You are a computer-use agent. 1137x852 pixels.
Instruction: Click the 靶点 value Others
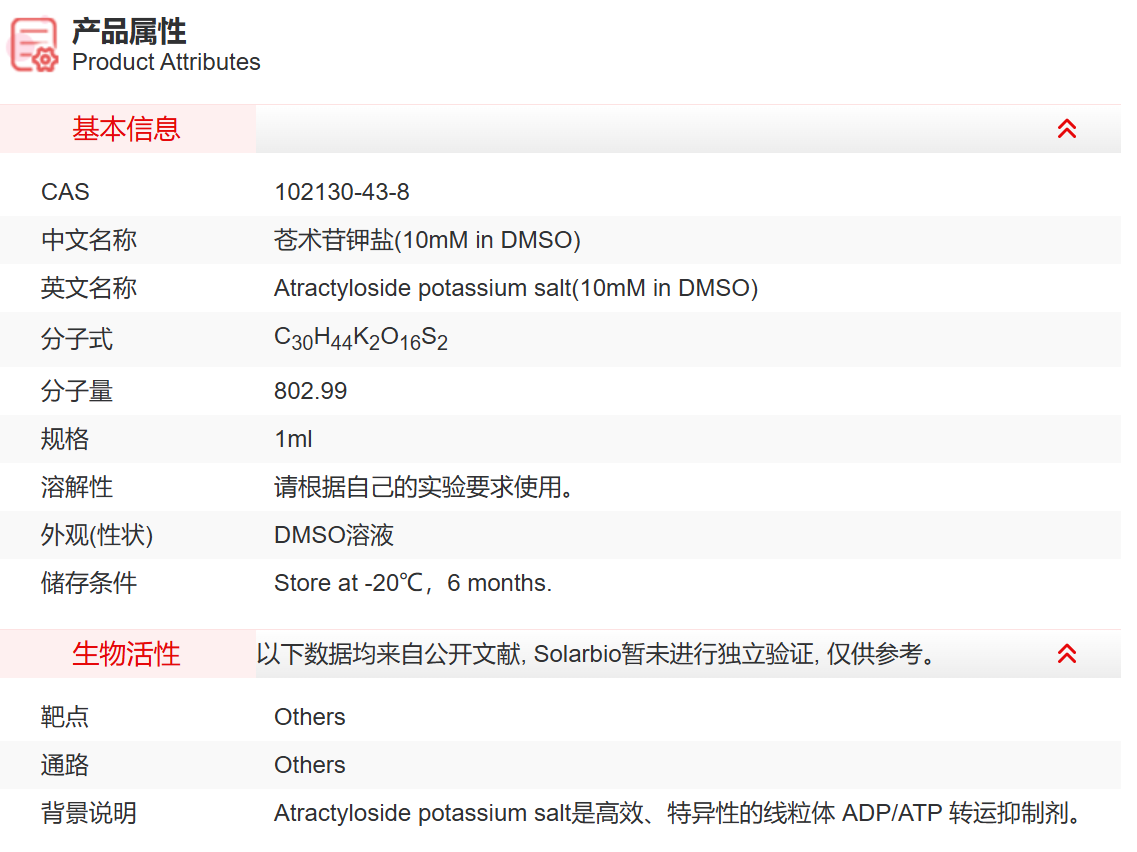click(309, 717)
